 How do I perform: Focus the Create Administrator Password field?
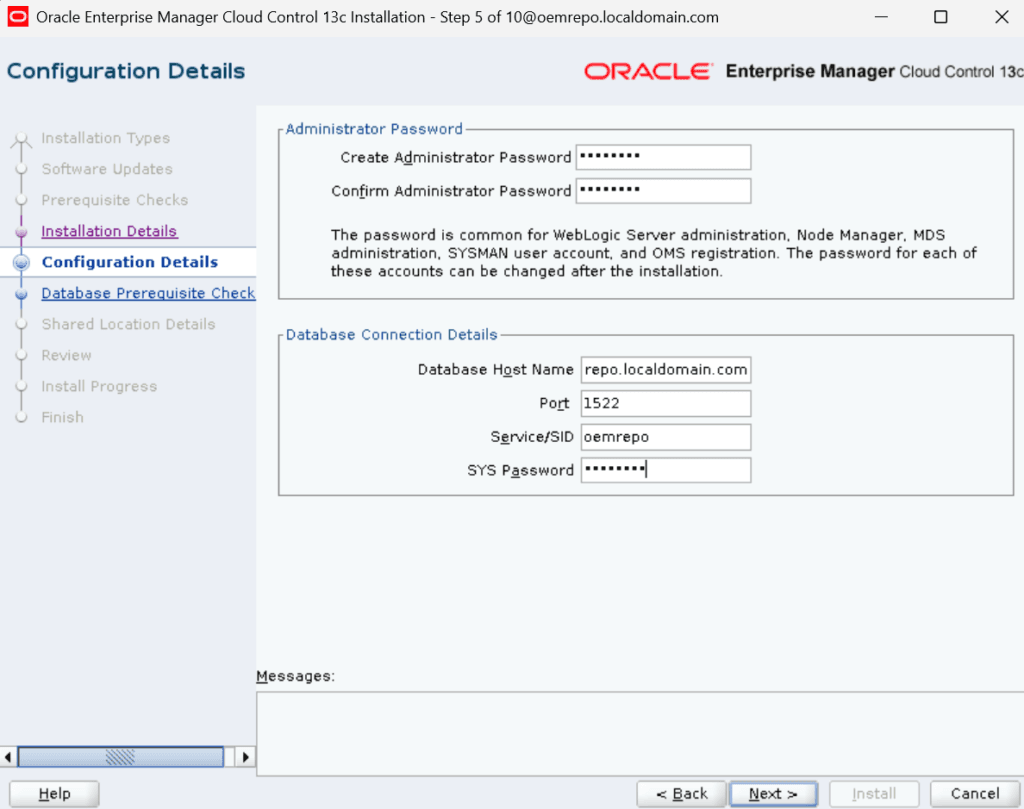pyautogui.click(x=664, y=157)
